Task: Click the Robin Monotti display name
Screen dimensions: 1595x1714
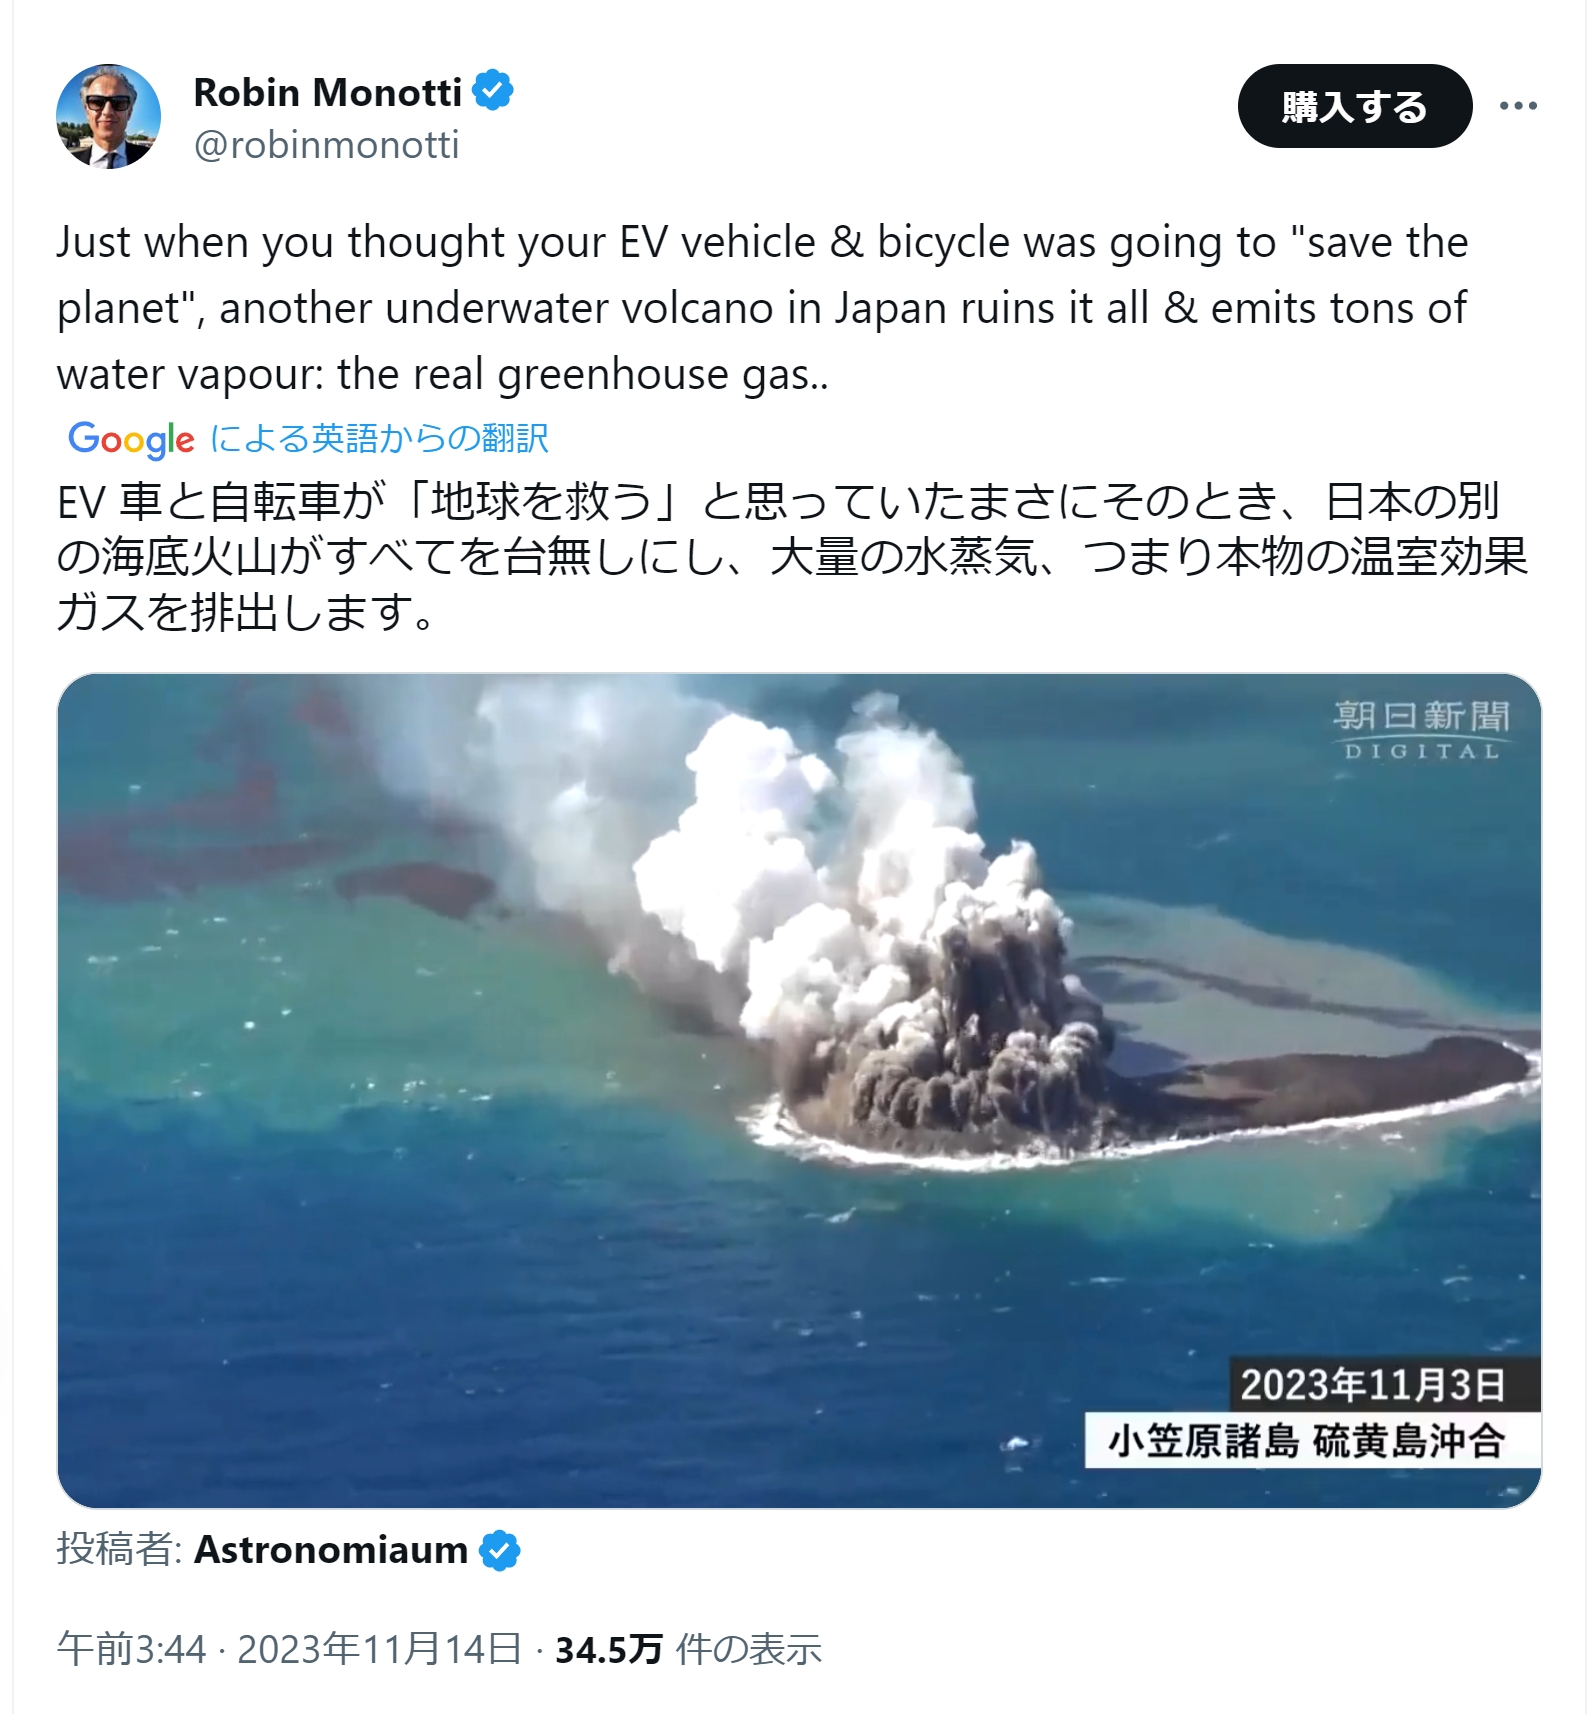Action: [x=328, y=92]
